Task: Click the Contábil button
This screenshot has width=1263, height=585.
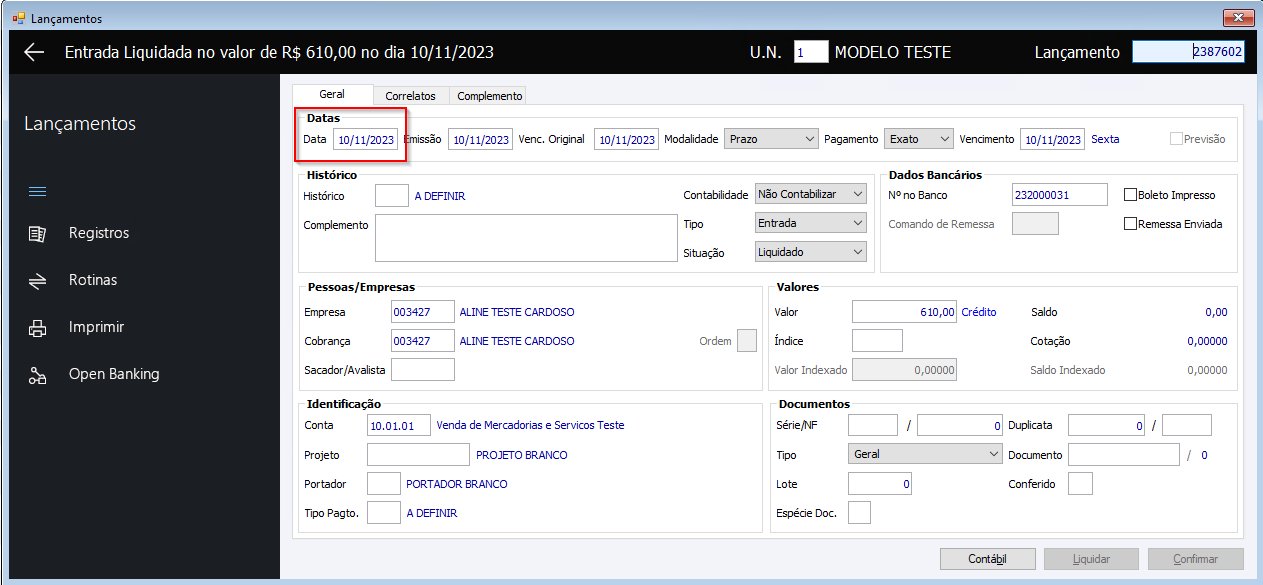Action: 988,559
